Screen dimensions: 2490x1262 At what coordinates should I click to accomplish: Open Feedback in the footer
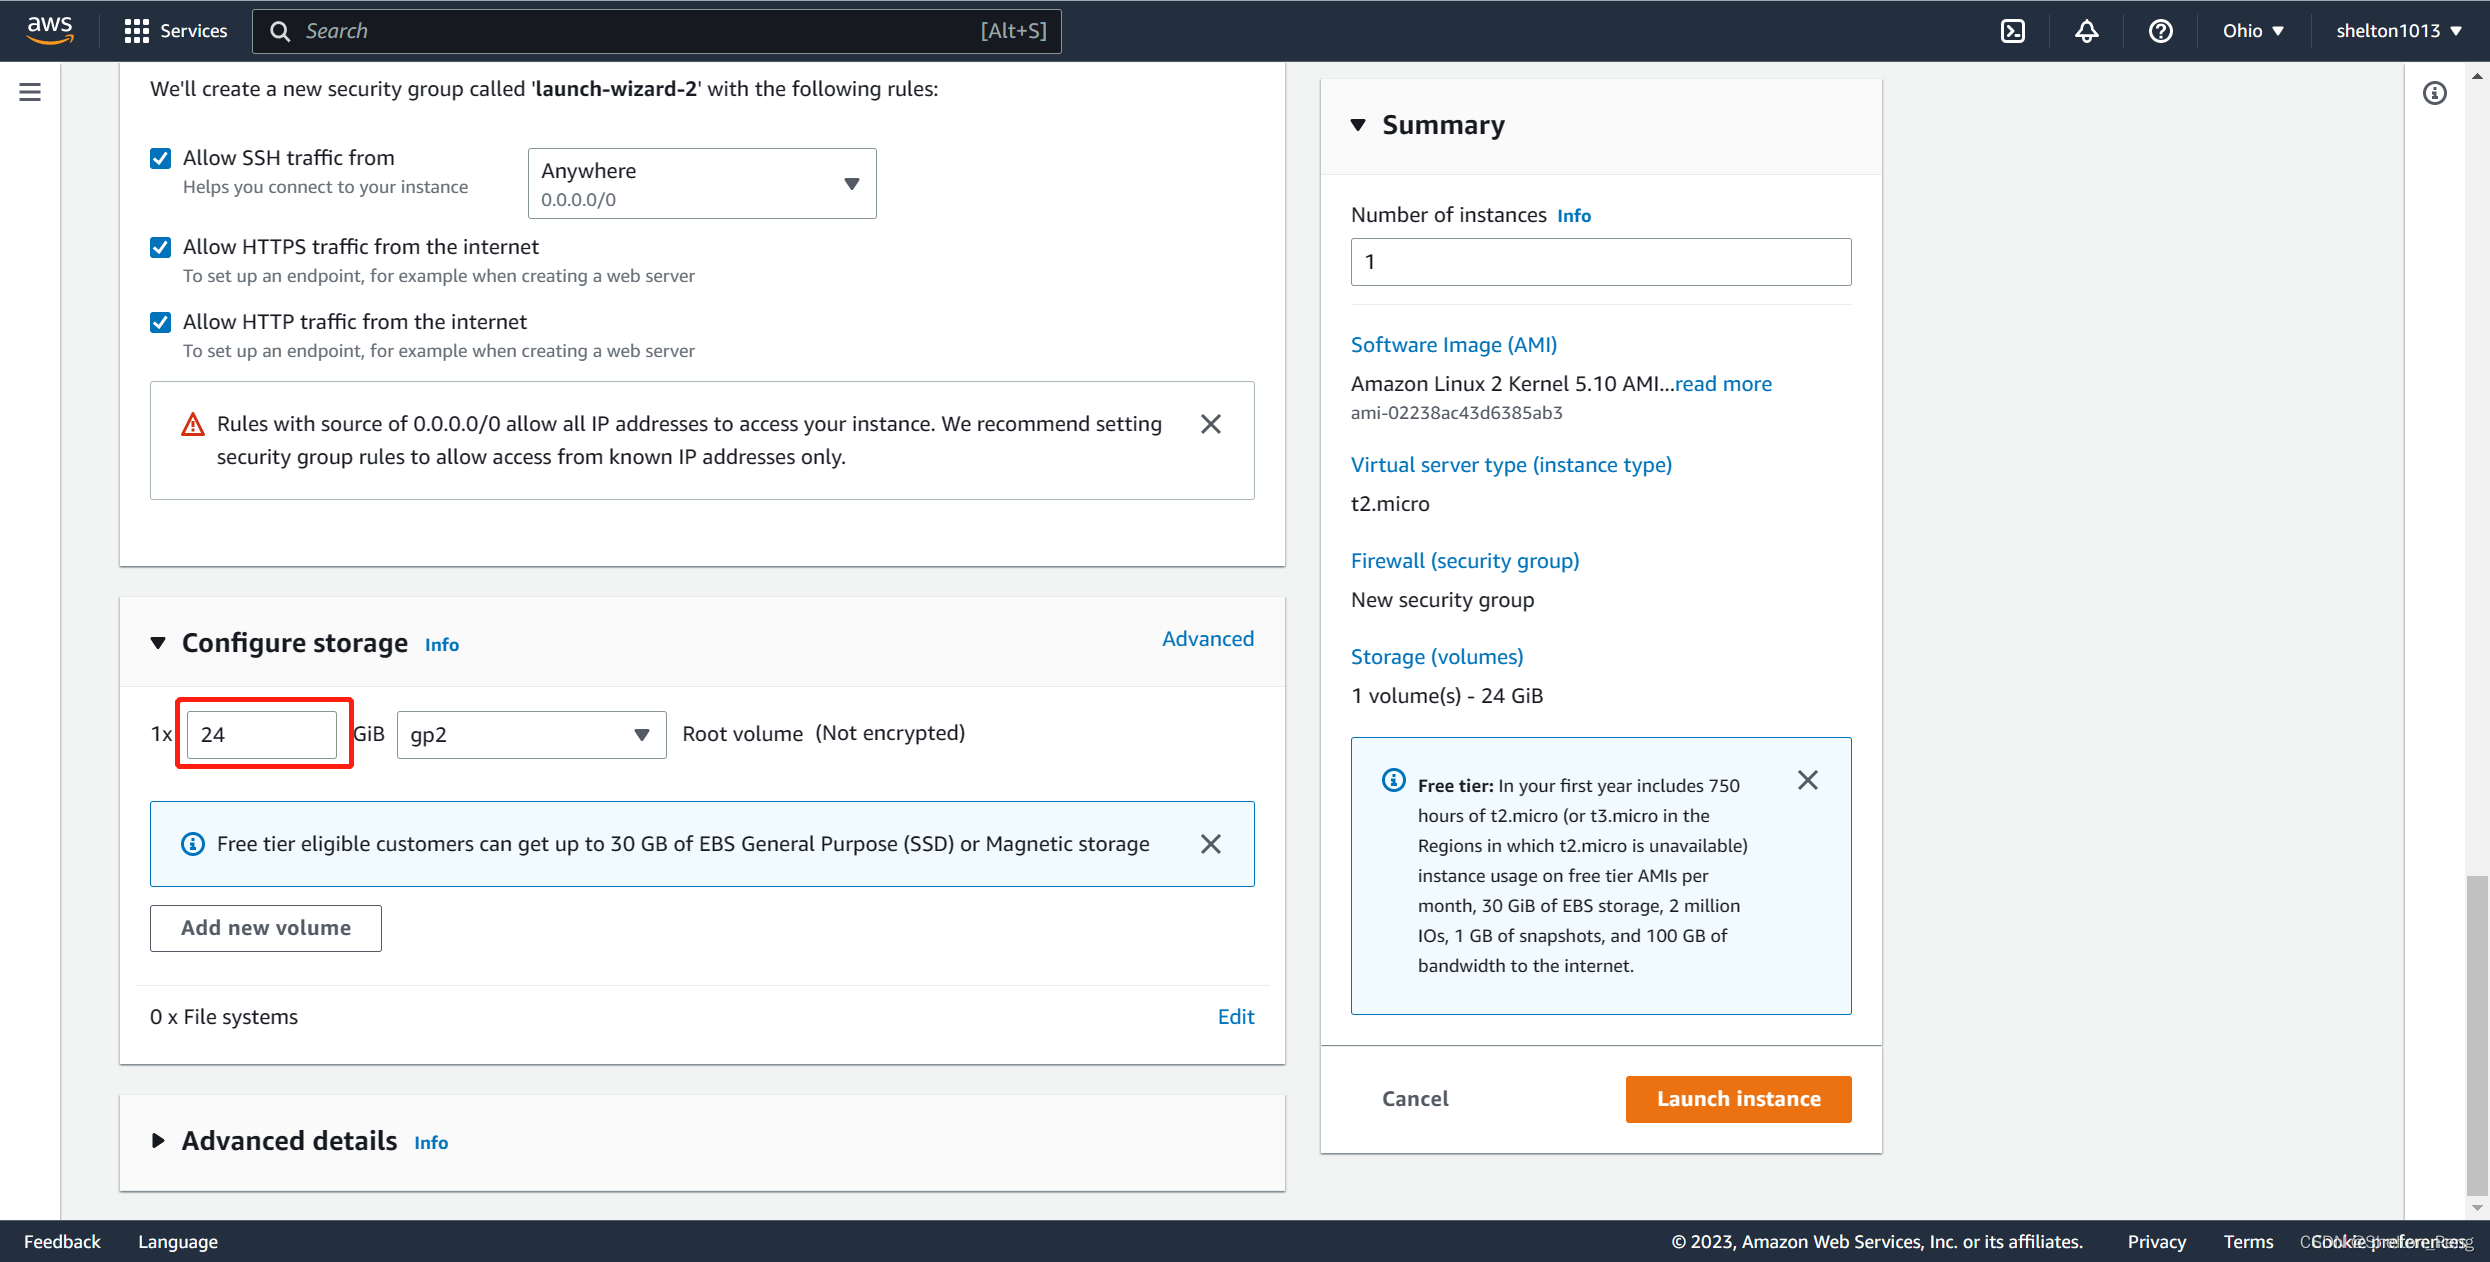62,1242
